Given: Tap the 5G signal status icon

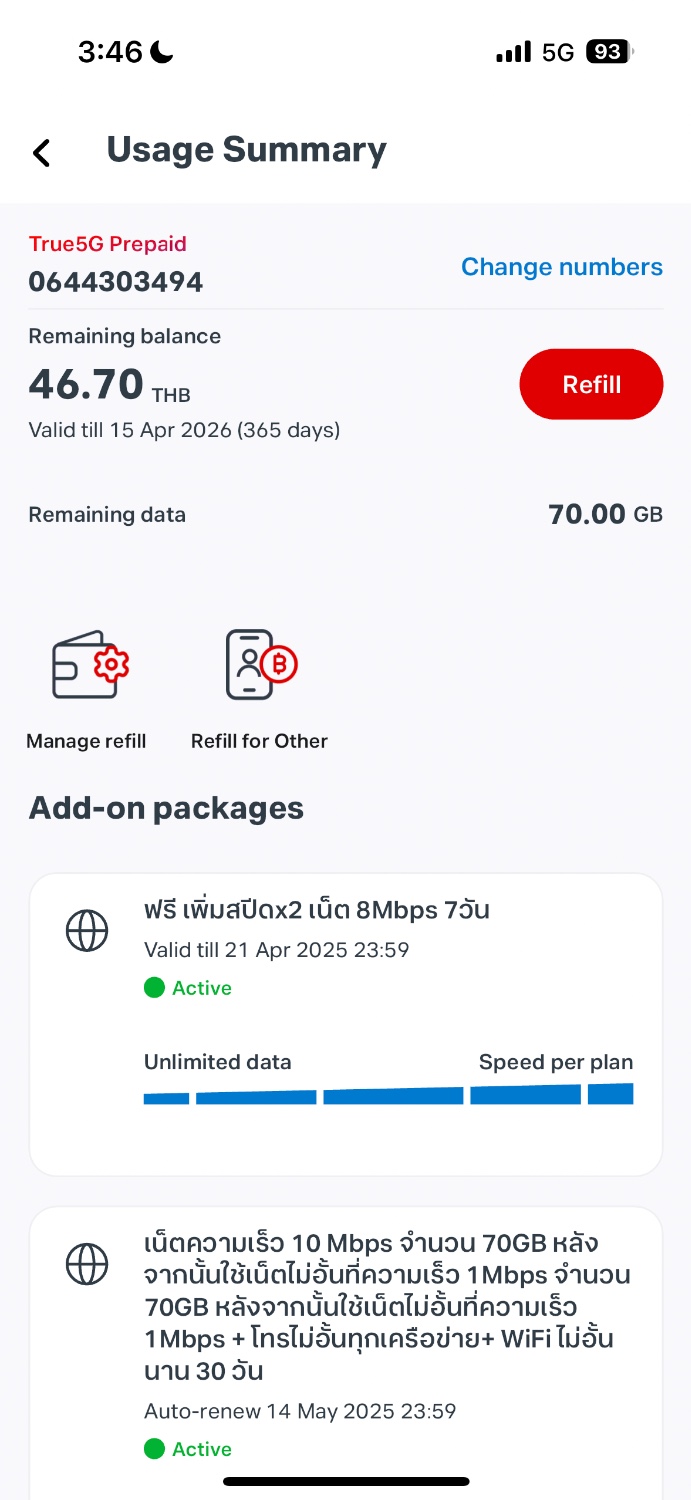Looking at the screenshot, I should [x=557, y=52].
